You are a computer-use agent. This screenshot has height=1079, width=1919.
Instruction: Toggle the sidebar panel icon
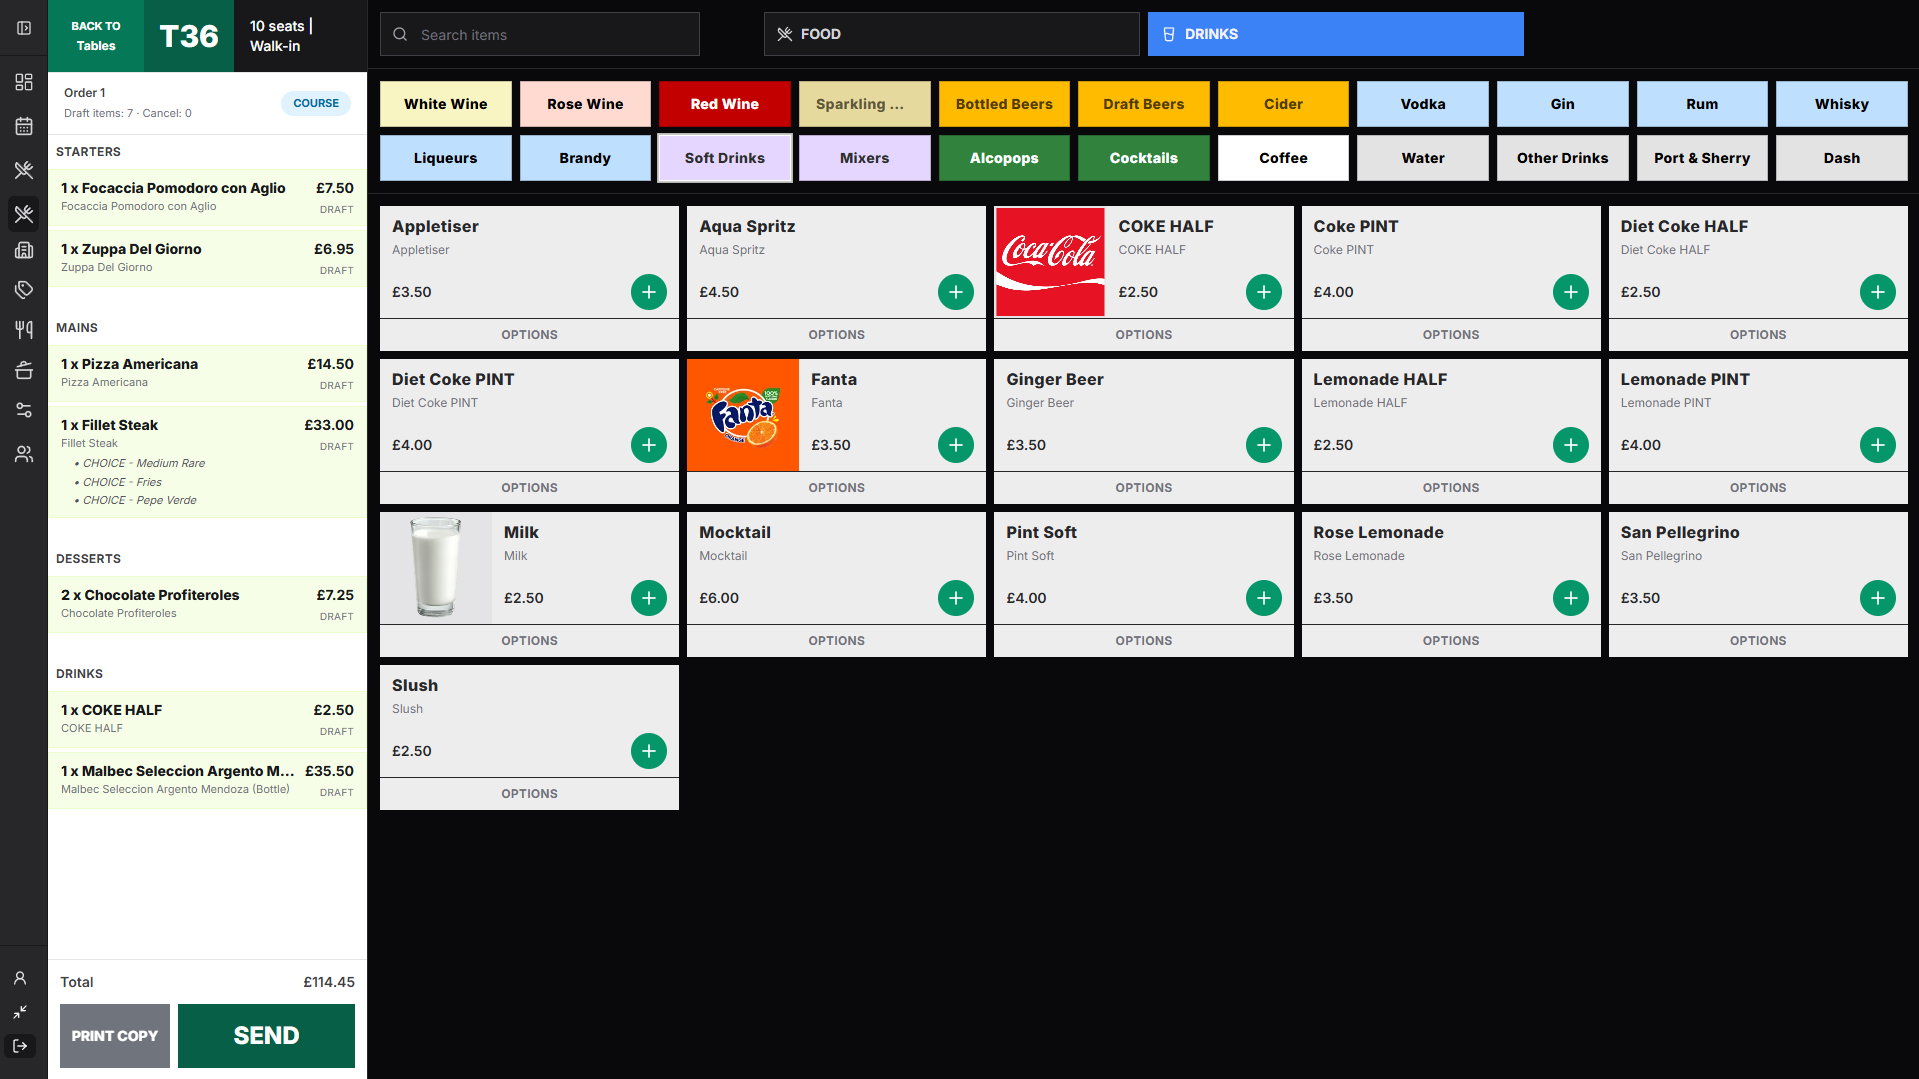point(24,28)
